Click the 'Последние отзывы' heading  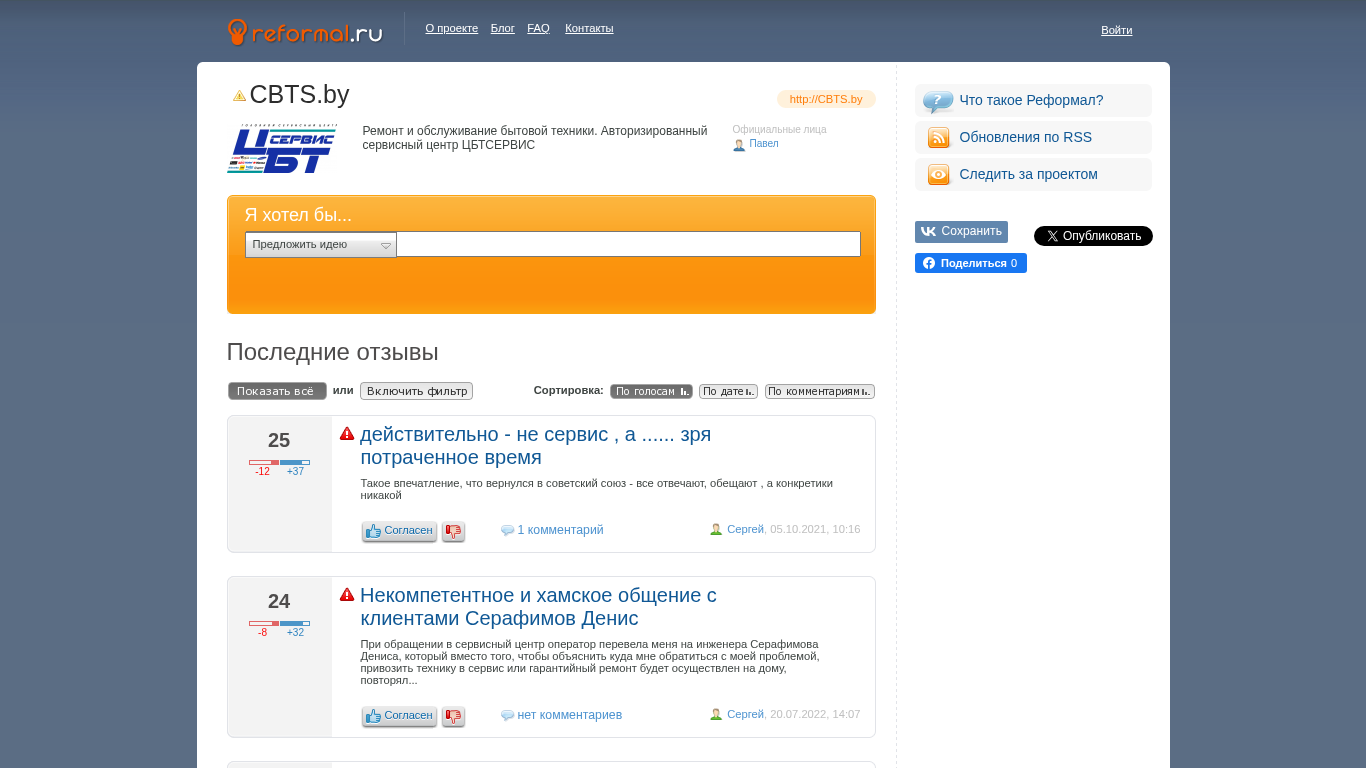pos(333,352)
